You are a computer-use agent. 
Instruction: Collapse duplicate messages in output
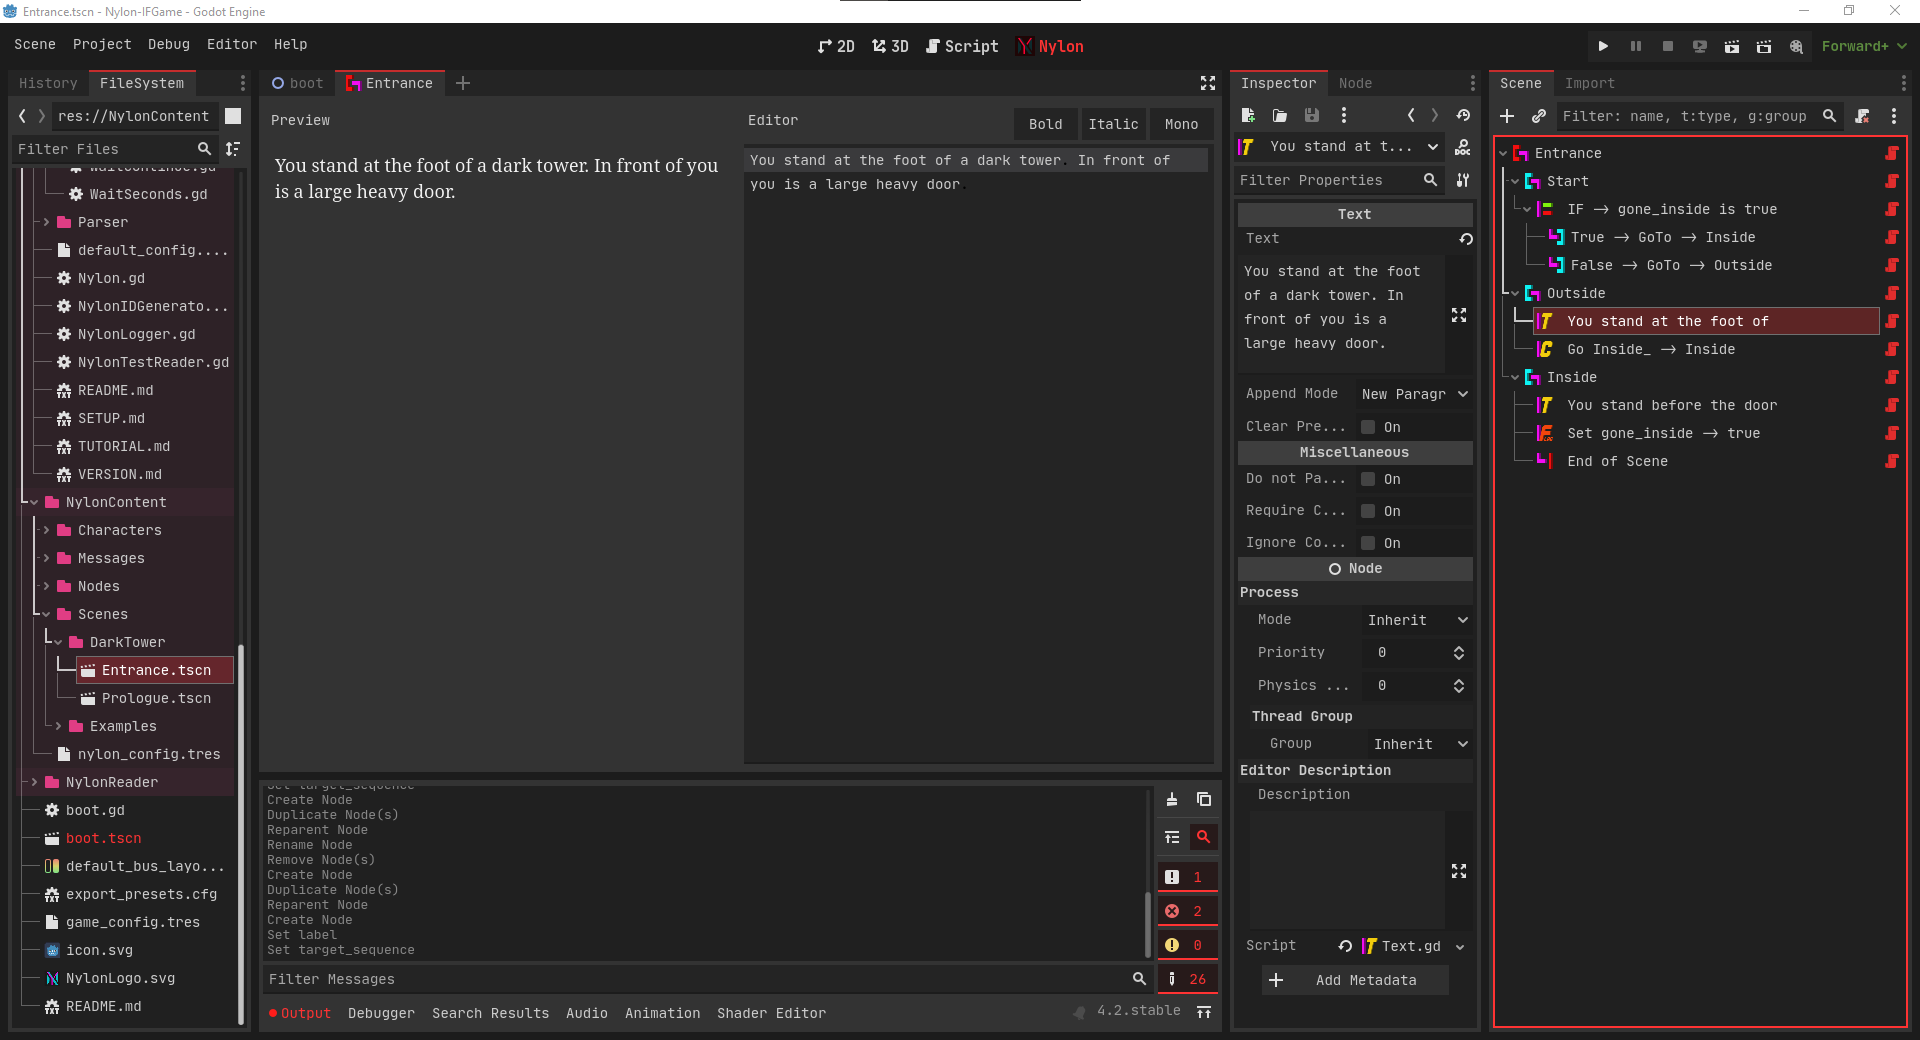1172,837
